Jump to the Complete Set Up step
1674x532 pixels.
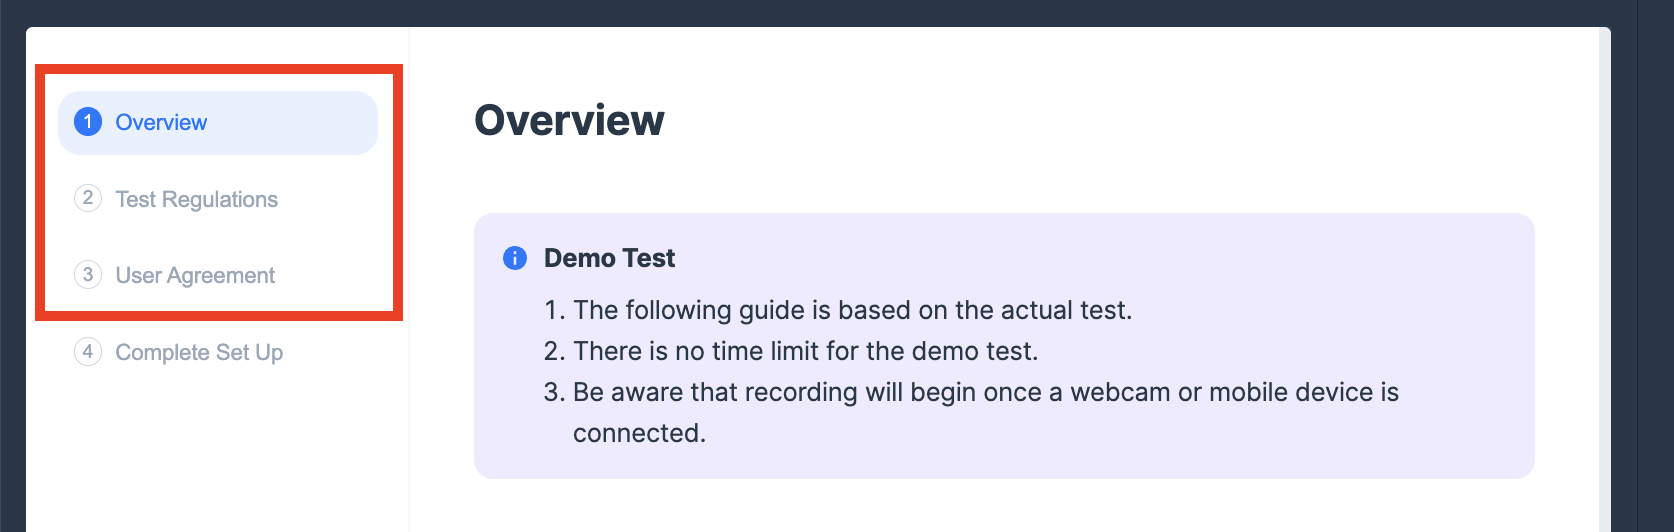tap(199, 352)
